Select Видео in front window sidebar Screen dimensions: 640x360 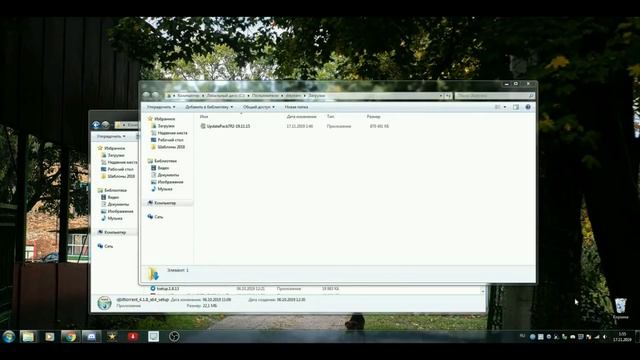tap(160, 168)
